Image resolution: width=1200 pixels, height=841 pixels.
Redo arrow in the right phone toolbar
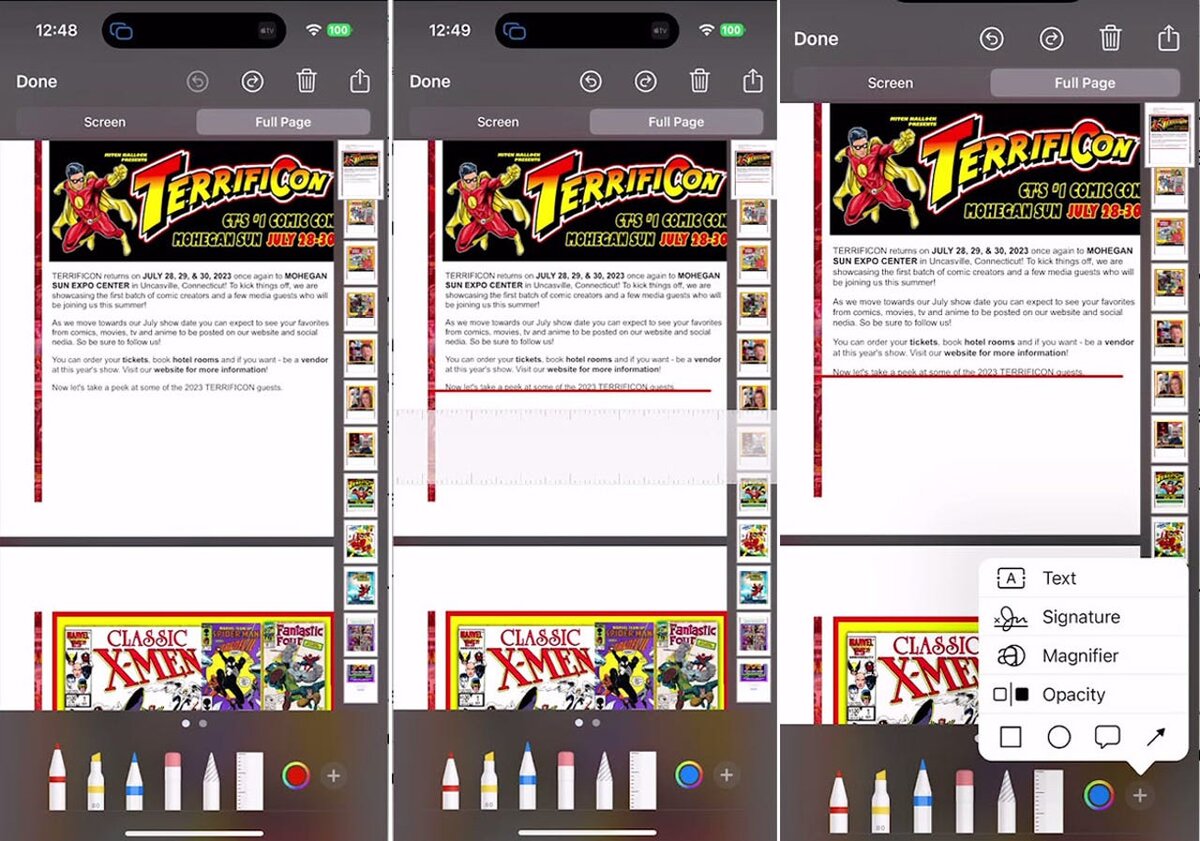click(x=1051, y=39)
